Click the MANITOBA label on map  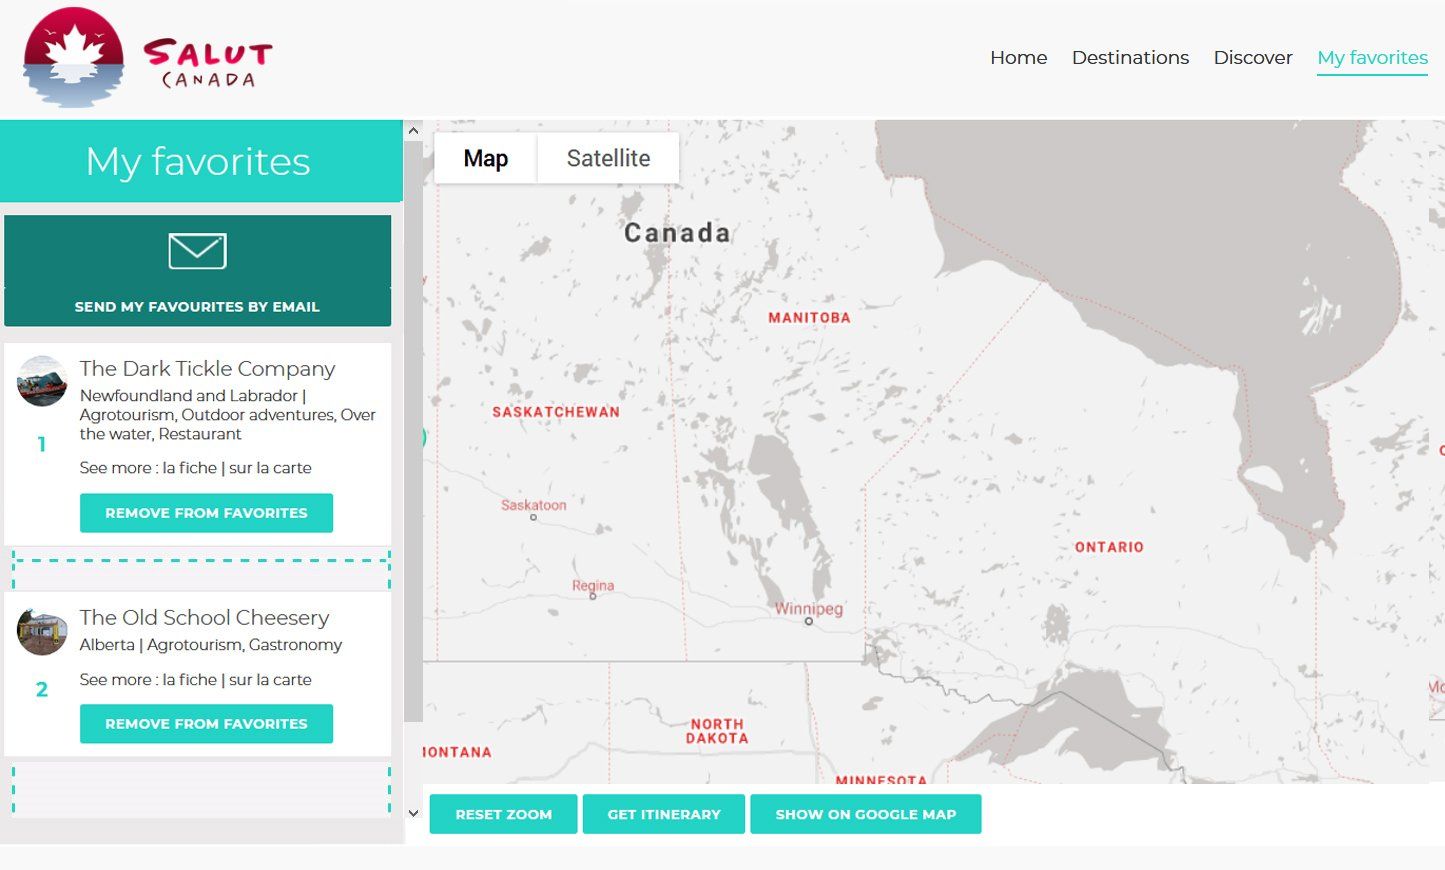coord(809,318)
